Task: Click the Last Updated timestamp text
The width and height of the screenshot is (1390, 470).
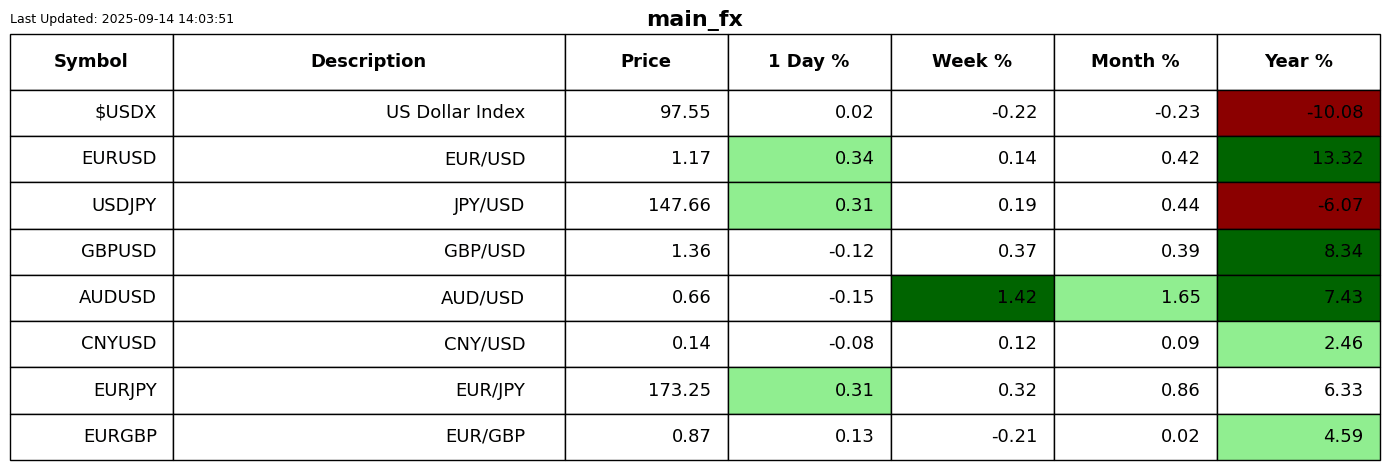Action: (122, 19)
